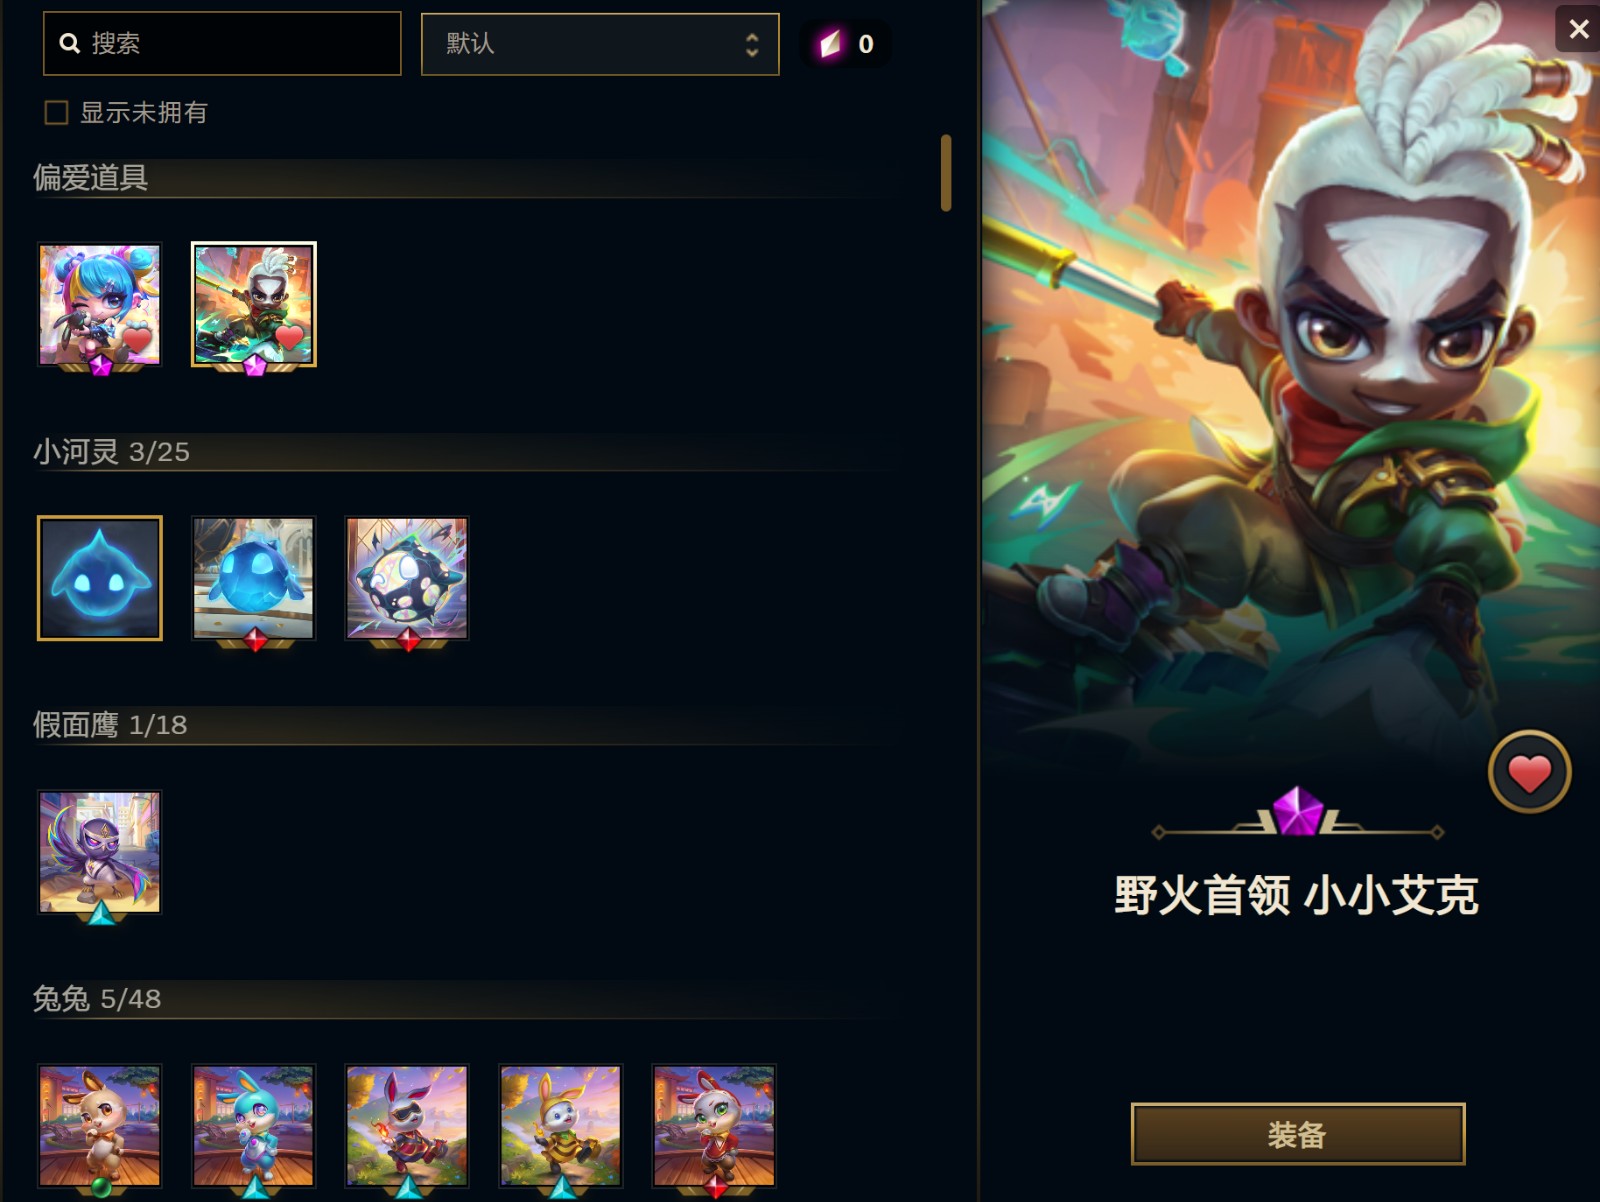This screenshot has width=1600, height=1202.
Task: Select the Little Ekko favorite thumbnail
Action: [x=254, y=304]
